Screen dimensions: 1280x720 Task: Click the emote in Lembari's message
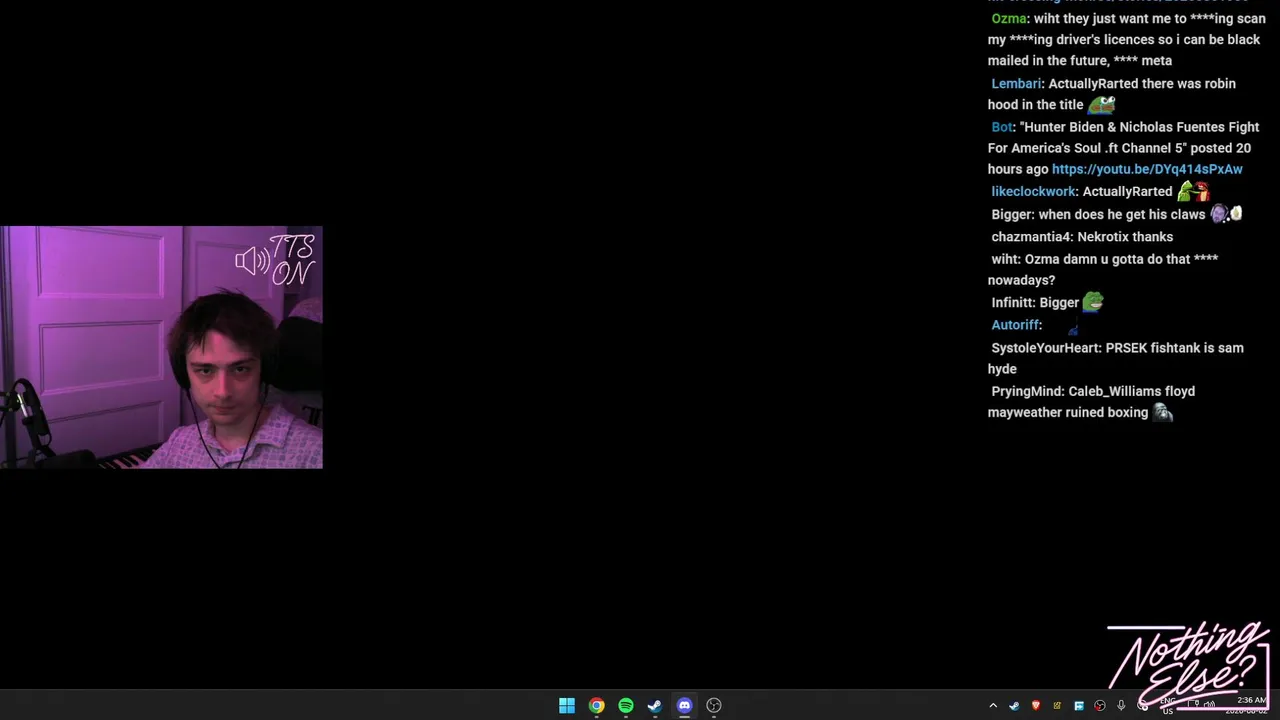point(1101,104)
